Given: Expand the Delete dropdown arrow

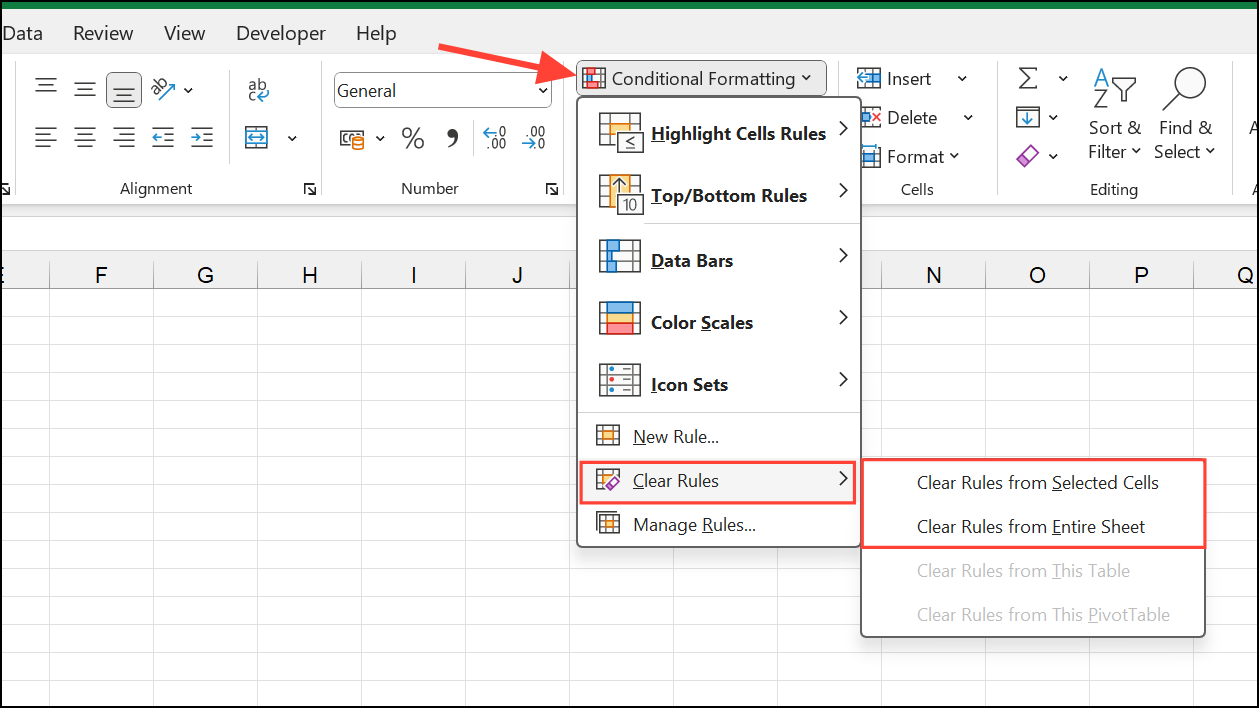Looking at the screenshot, I should point(967,117).
